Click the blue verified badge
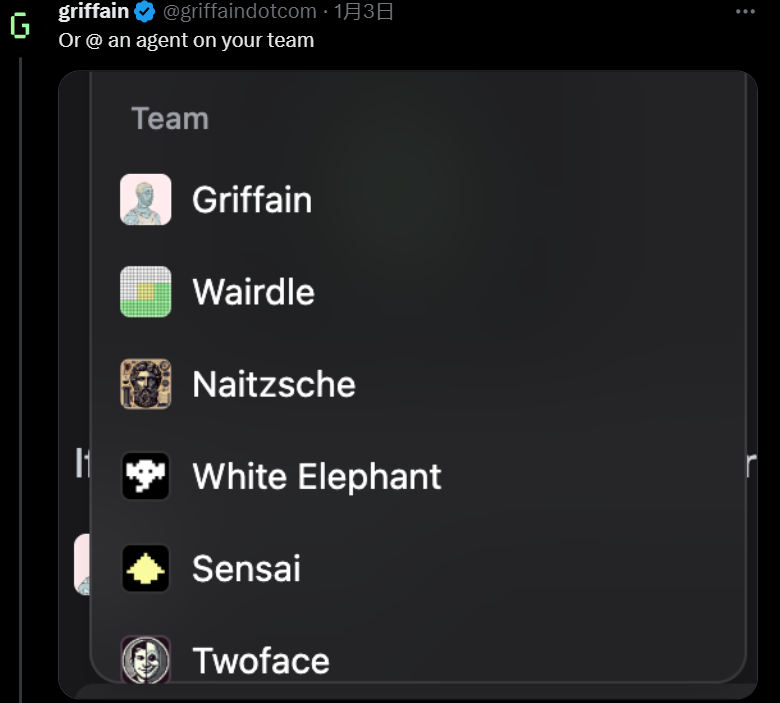 point(145,12)
